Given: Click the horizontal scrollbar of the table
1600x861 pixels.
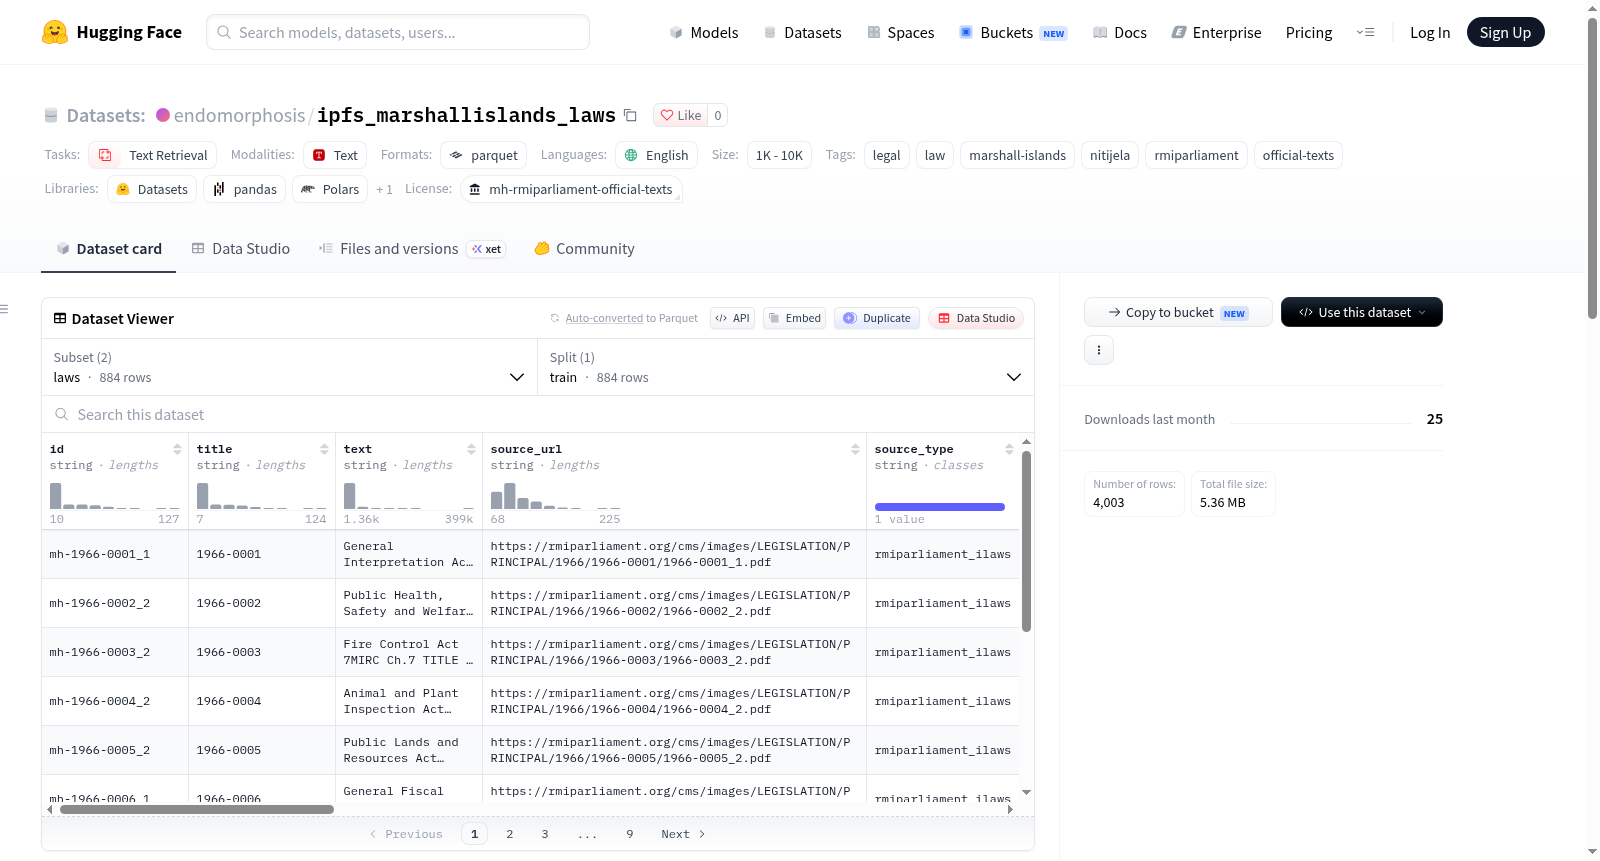Looking at the screenshot, I should (197, 809).
